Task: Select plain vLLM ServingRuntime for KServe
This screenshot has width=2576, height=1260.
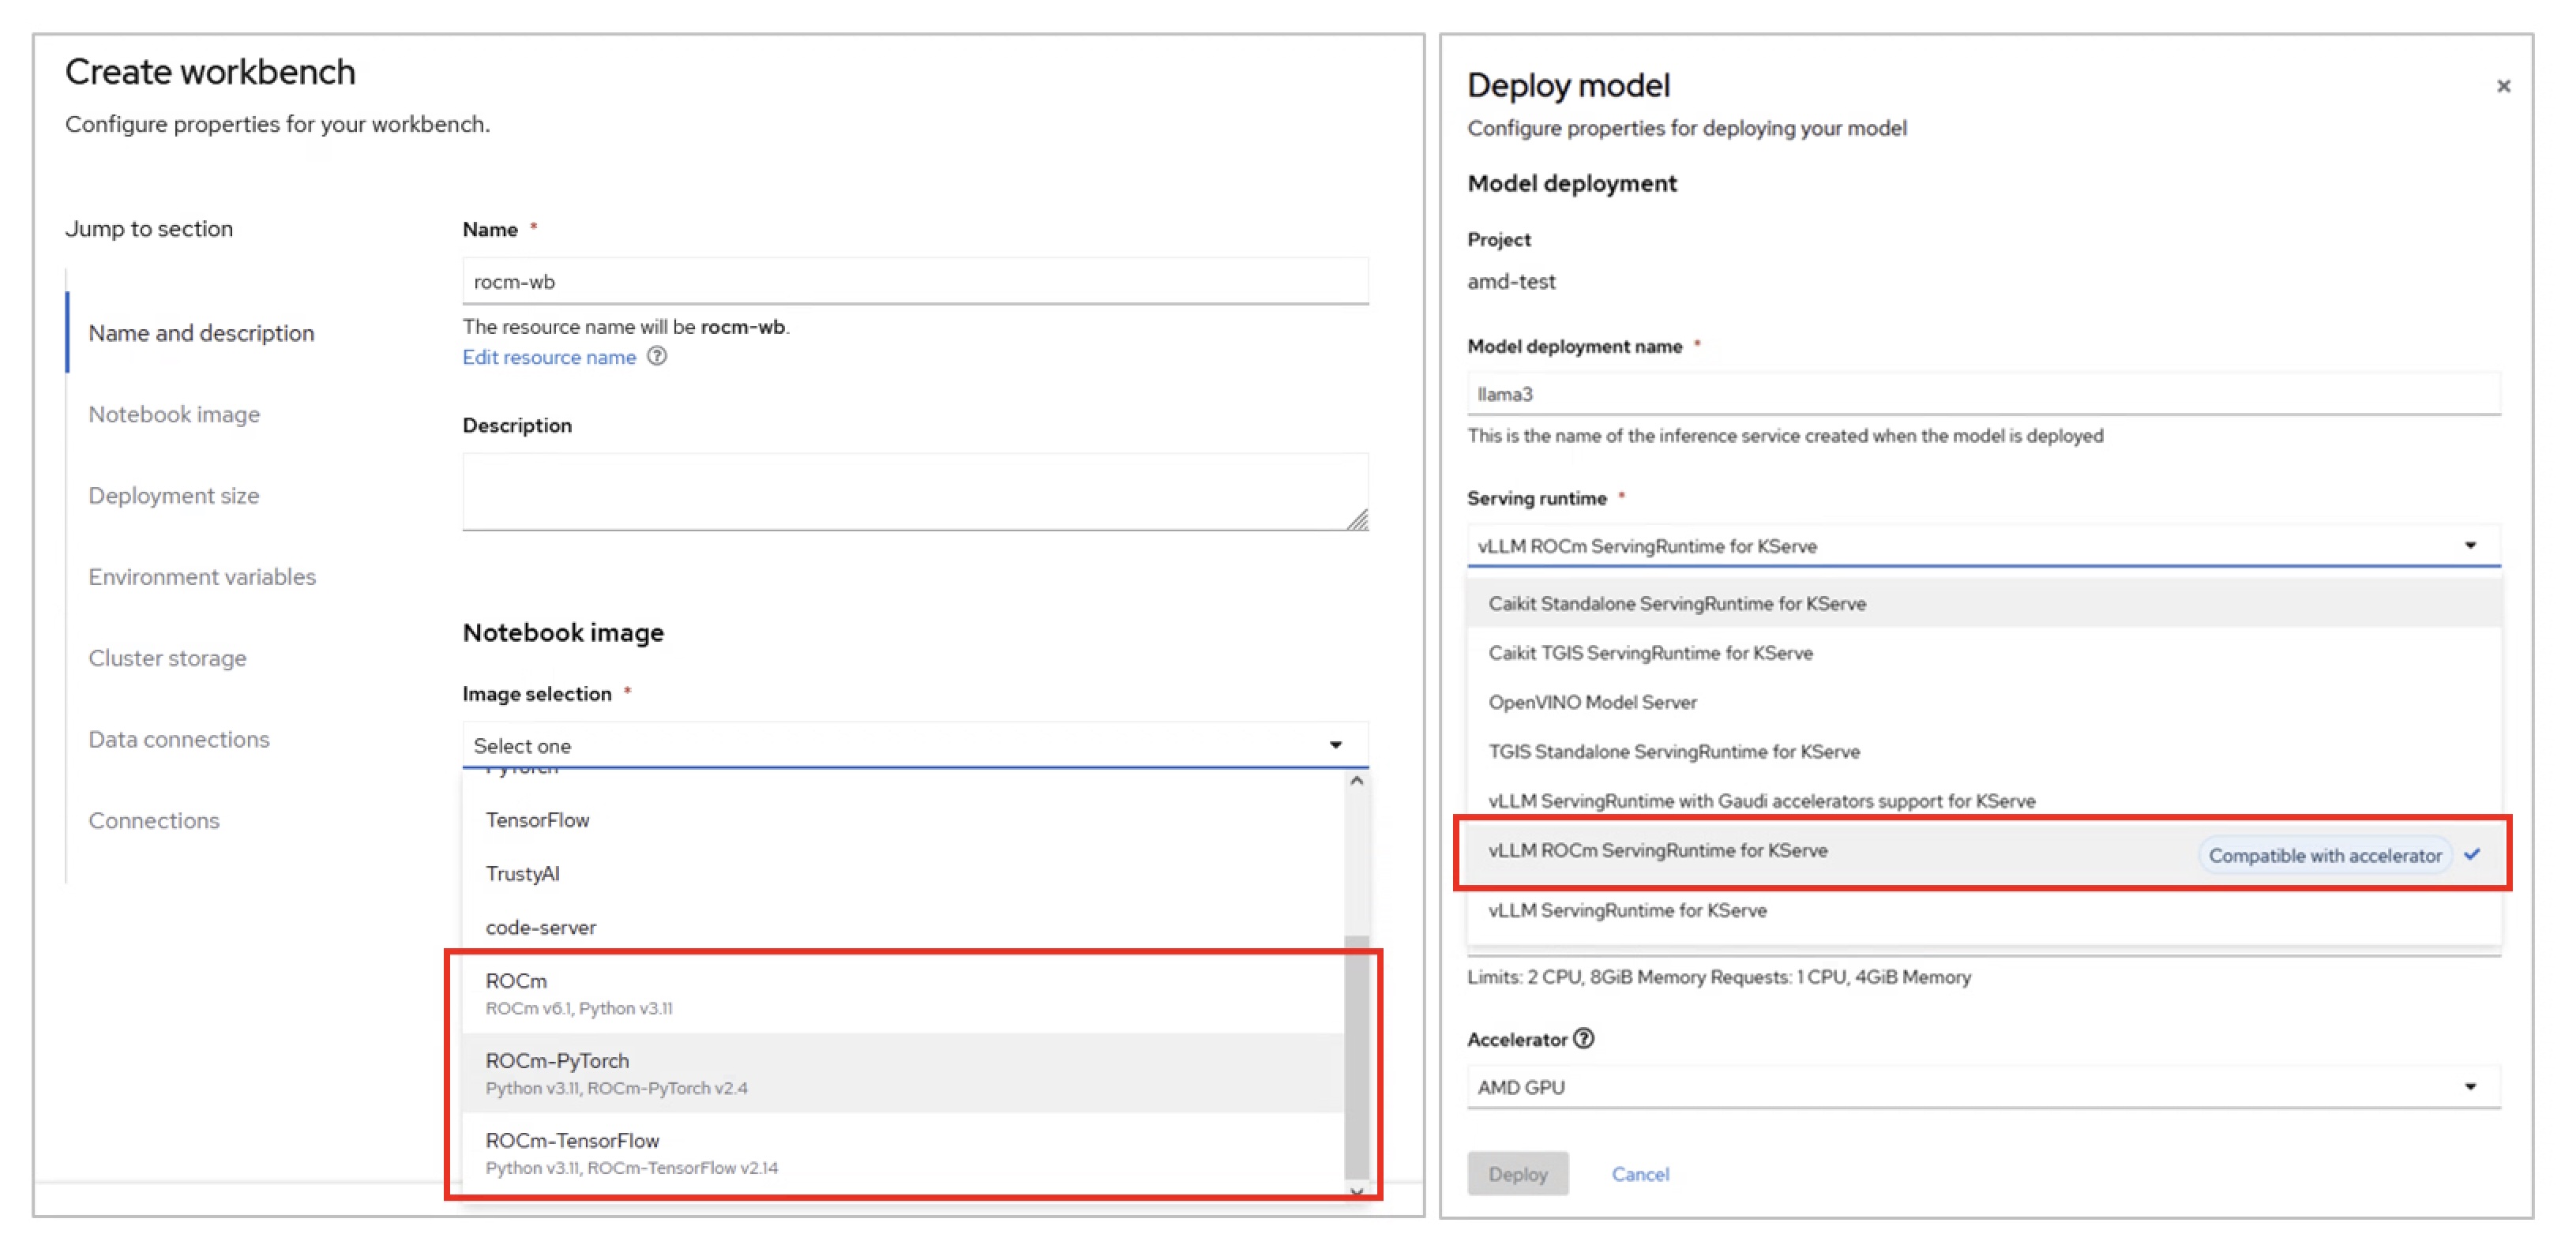Action: coord(1984,910)
